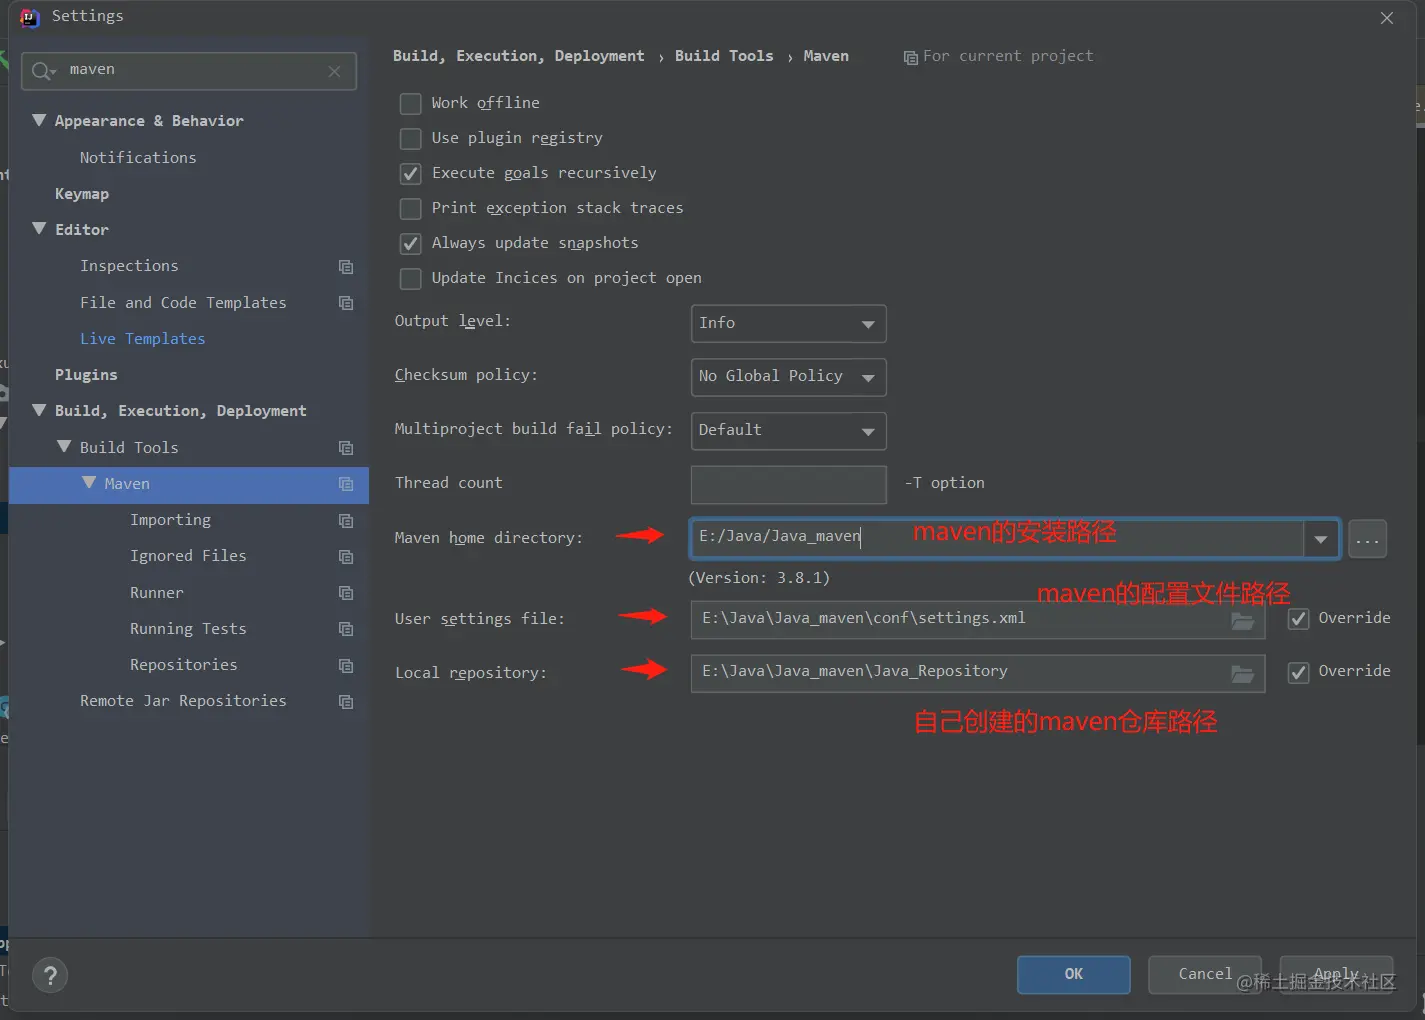Collapse the Build Tools node
This screenshot has width=1425, height=1020.
coord(64,447)
